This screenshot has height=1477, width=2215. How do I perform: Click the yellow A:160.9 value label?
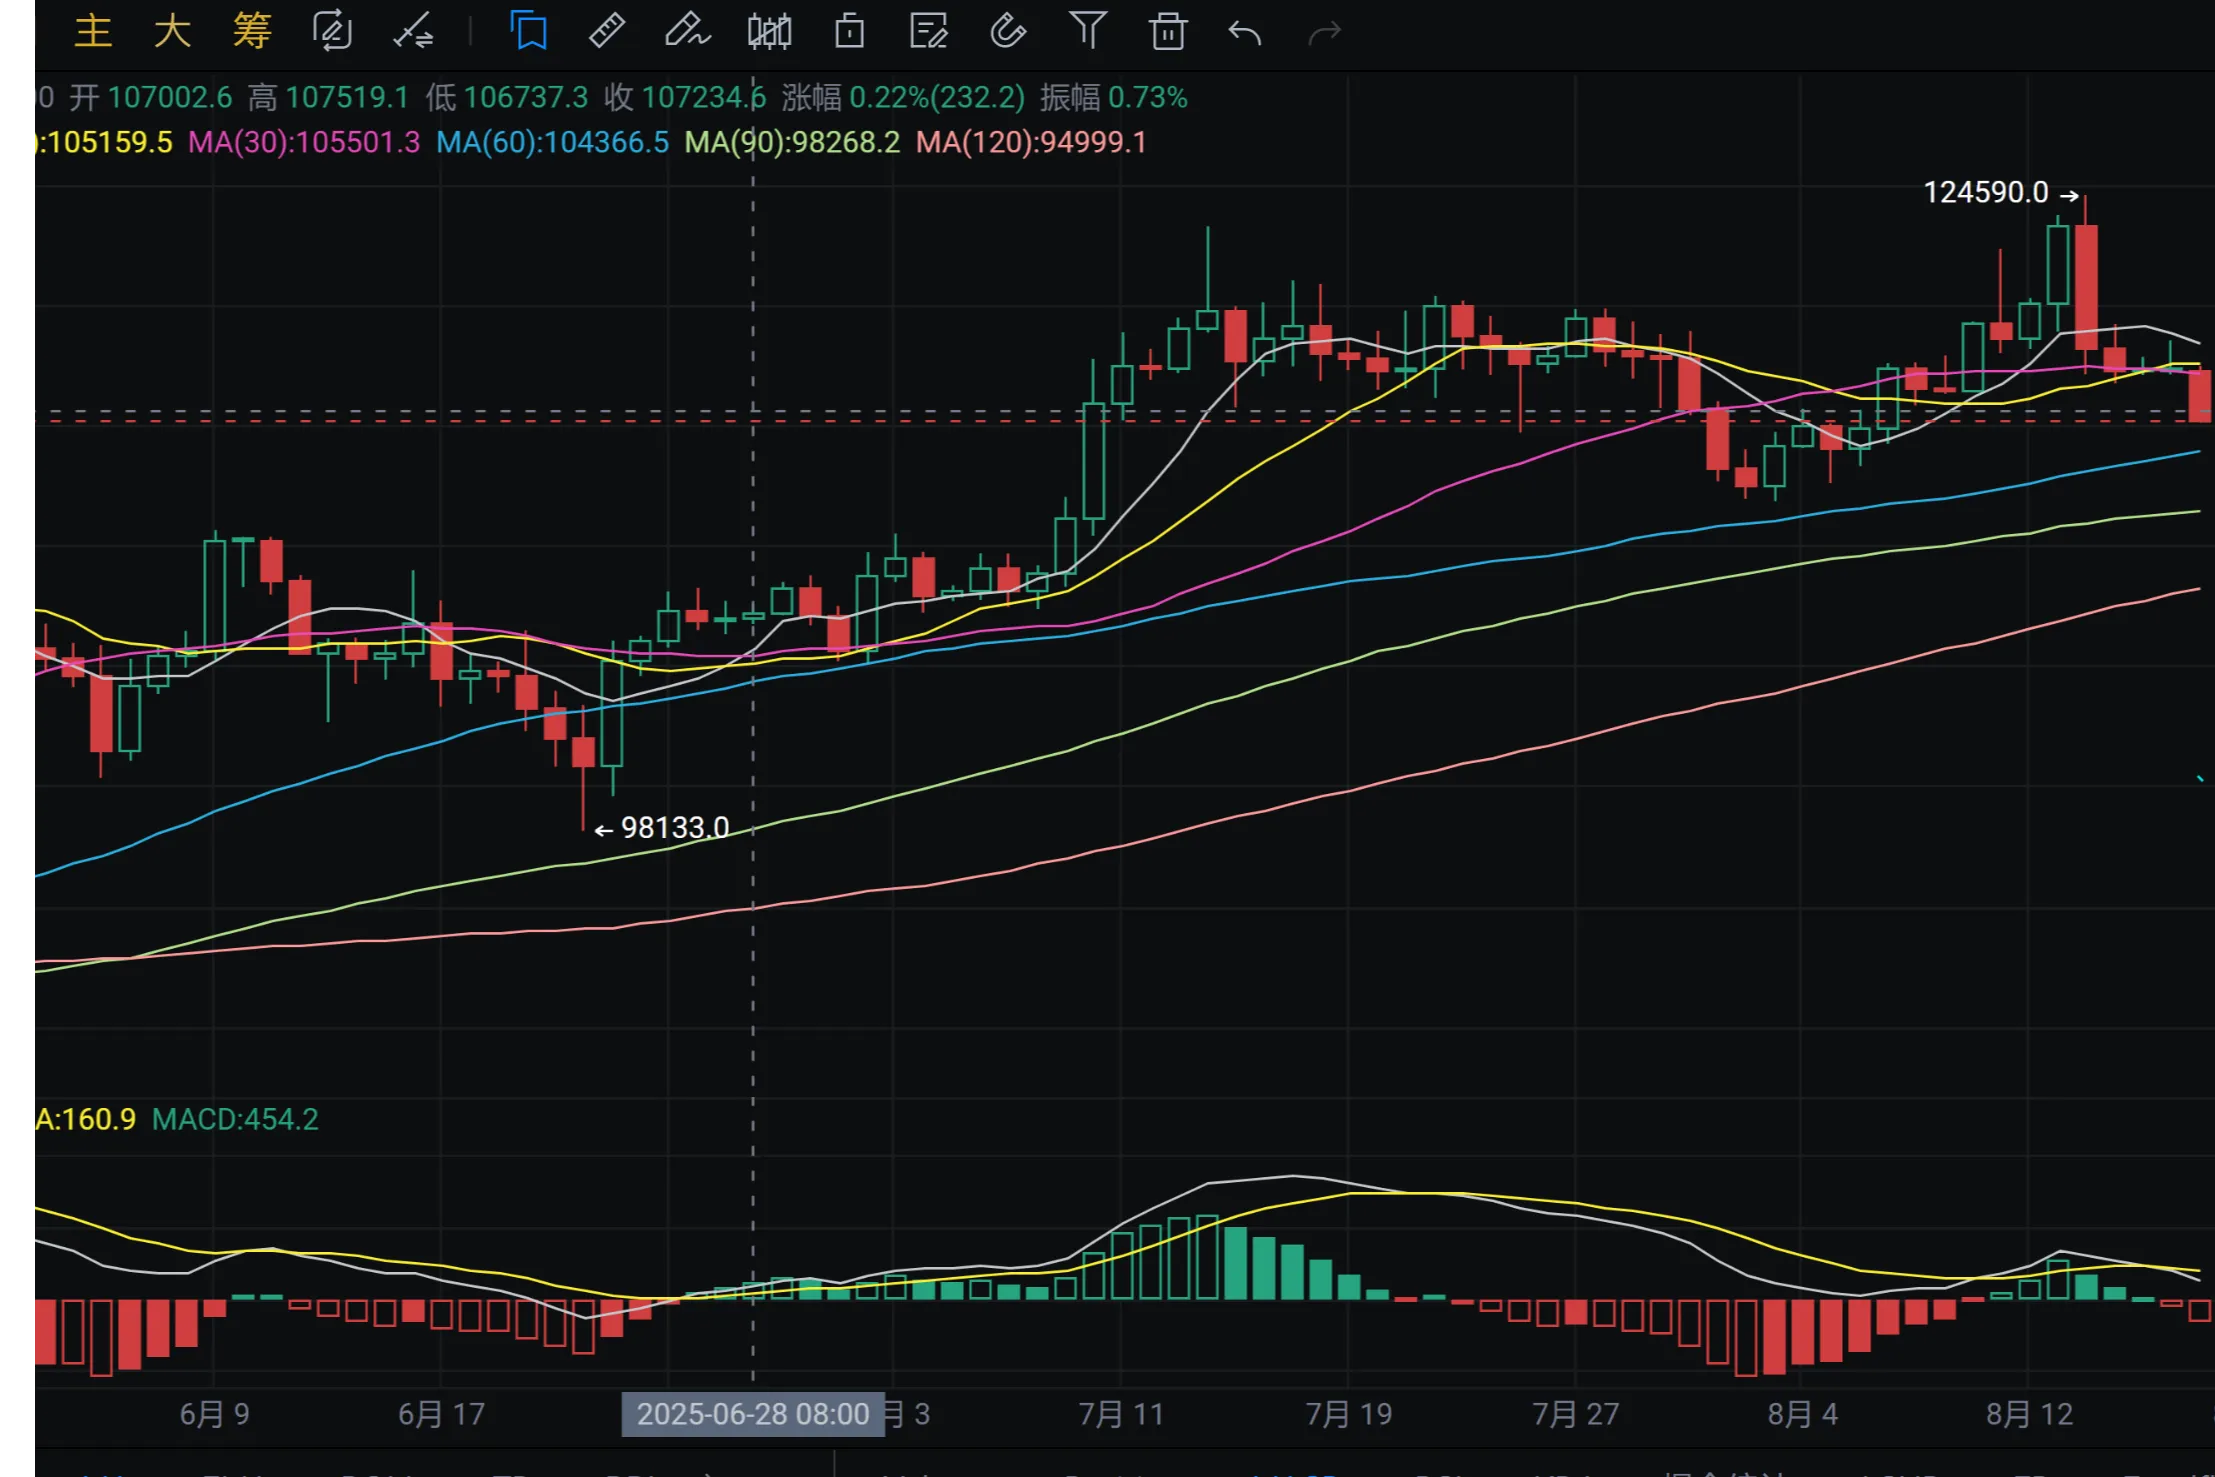[x=86, y=1119]
